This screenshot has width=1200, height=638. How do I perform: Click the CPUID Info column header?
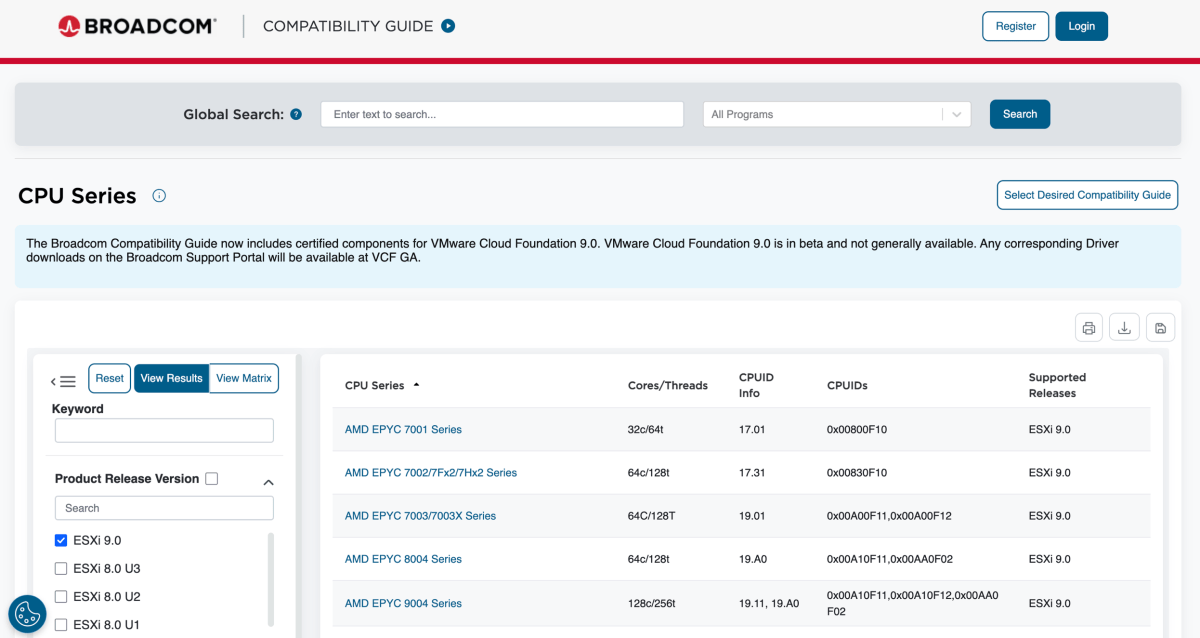pyautogui.click(x=756, y=385)
